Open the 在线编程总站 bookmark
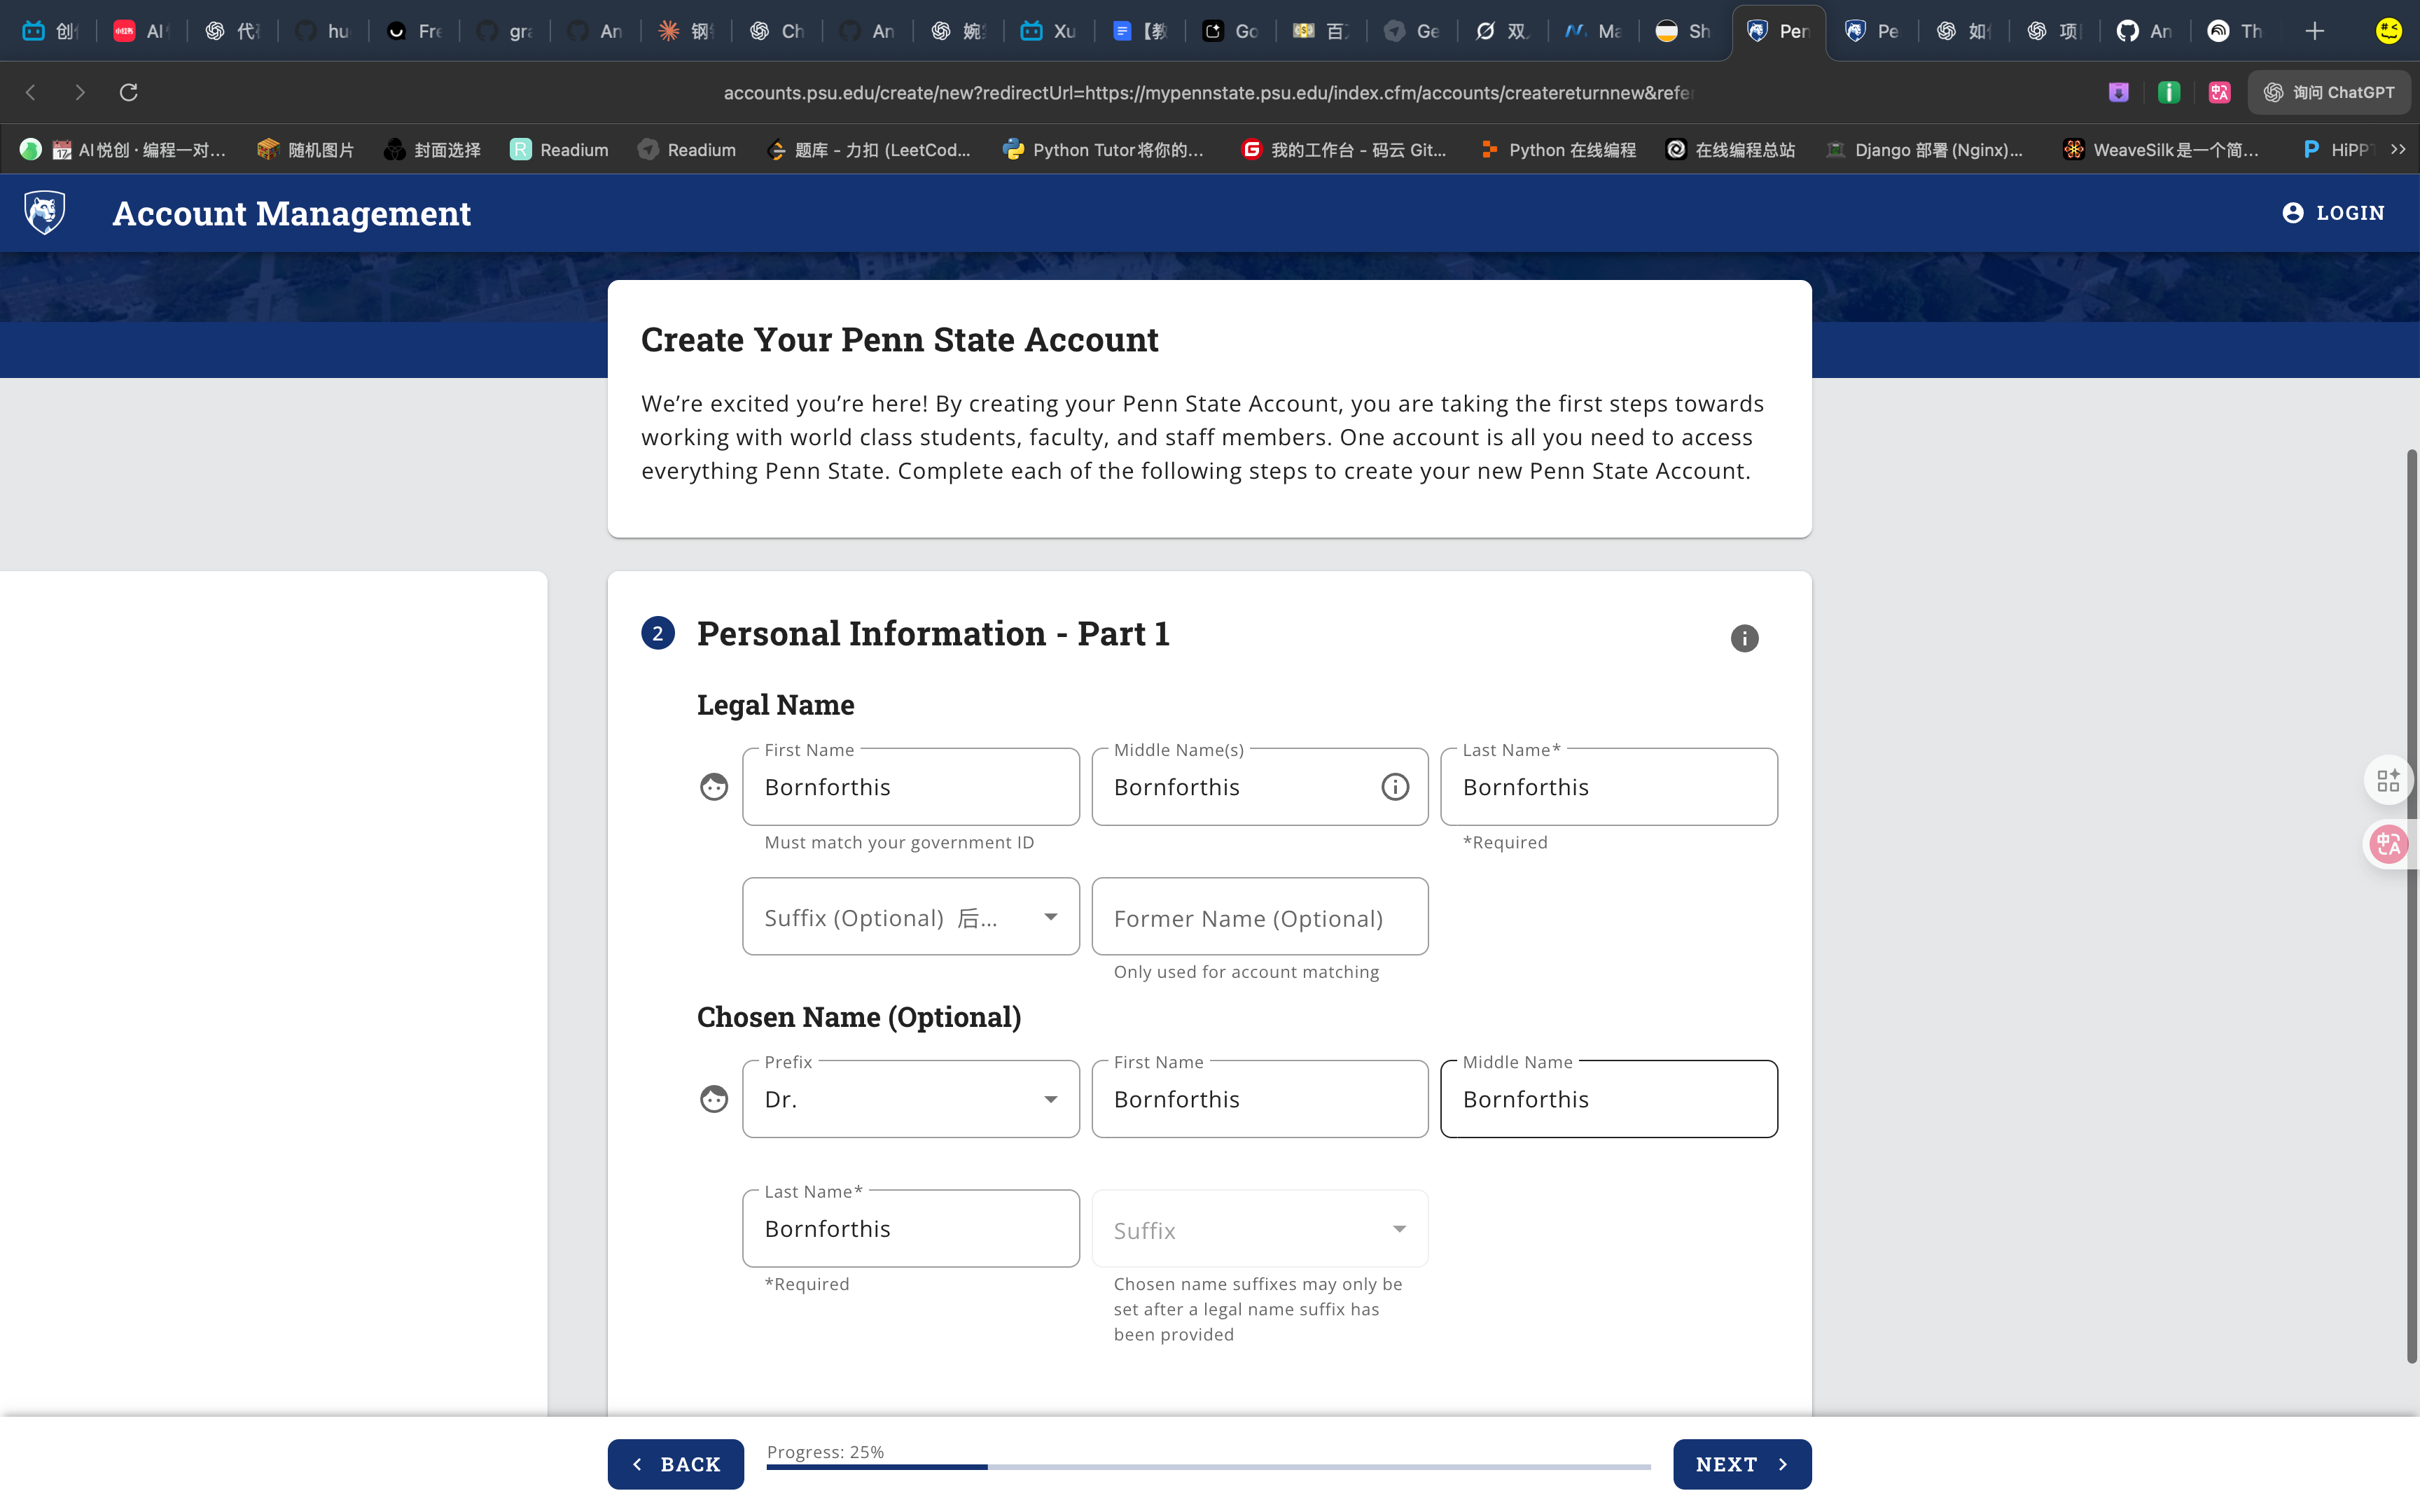The height and width of the screenshot is (1512, 2420). coord(1730,149)
